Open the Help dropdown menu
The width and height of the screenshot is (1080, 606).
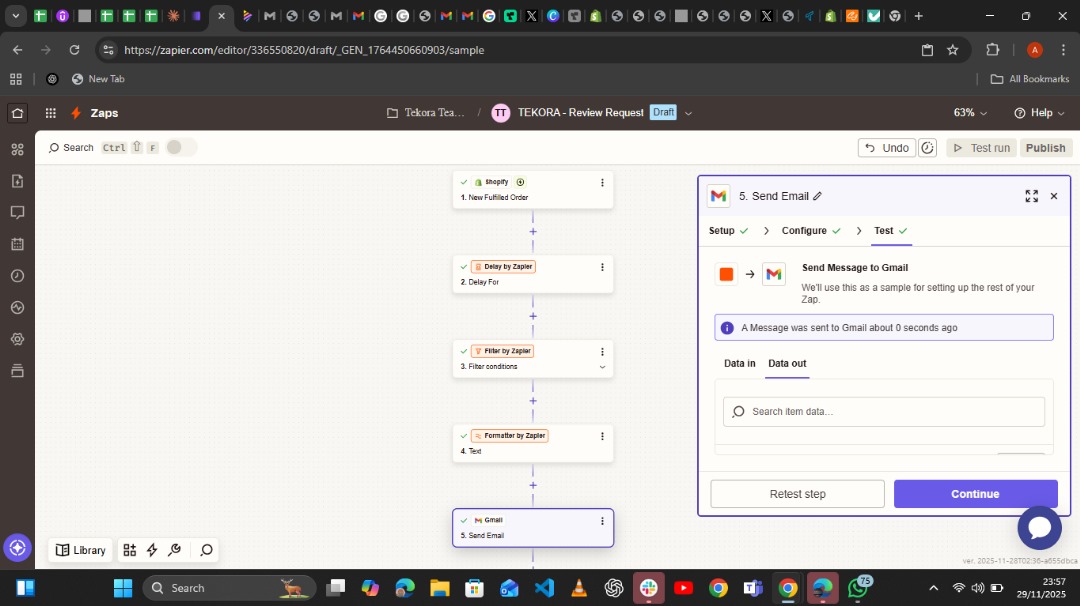pyautogui.click(x=1039, y=113)
